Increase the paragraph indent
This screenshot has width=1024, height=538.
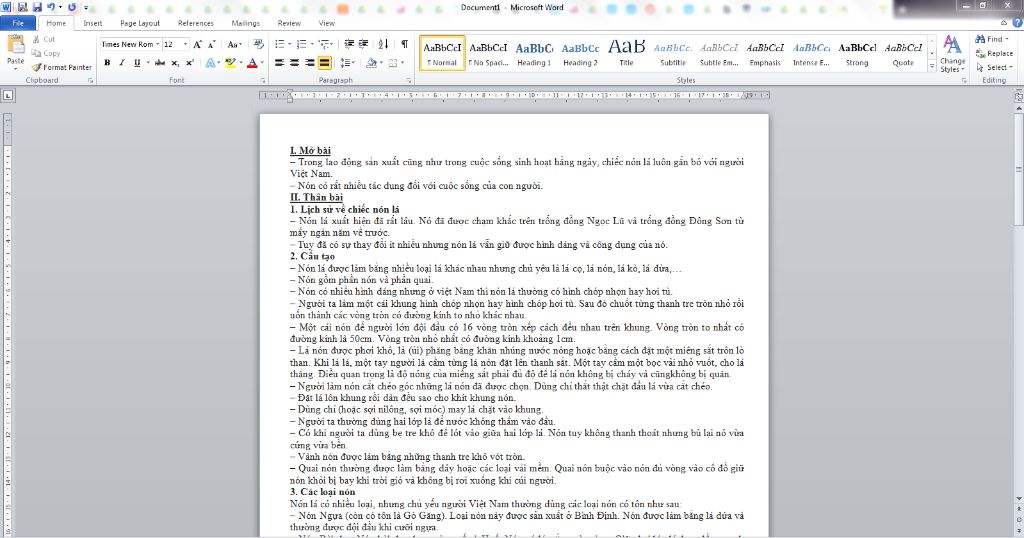tap(363, 44)
